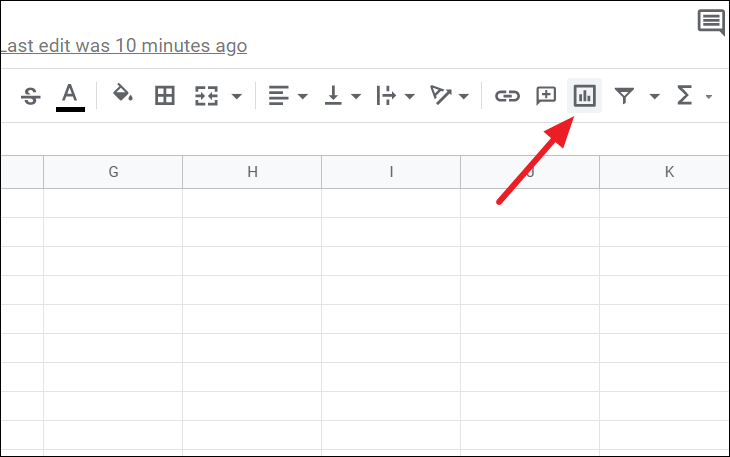
Task: Expand the horizontal align dropdown arrow
Action: 303,96
